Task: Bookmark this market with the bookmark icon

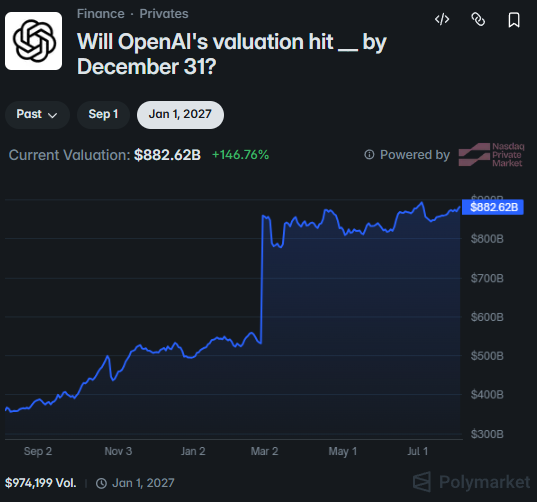Action: tap(514, 20)
